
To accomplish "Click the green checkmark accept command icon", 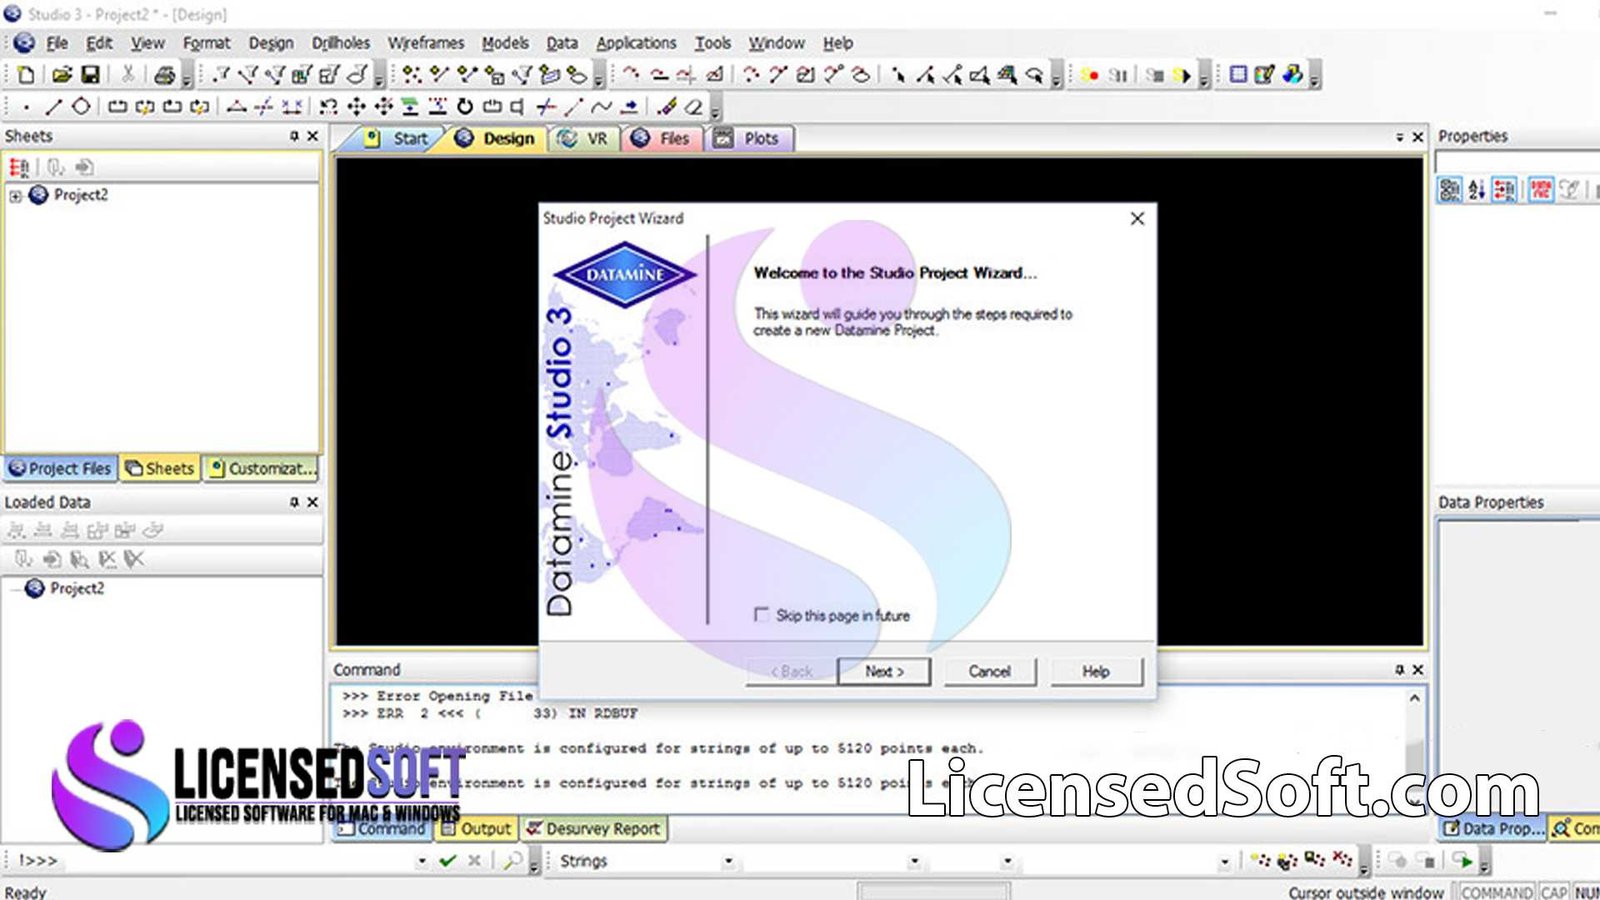I will click(x=447, y=860).
